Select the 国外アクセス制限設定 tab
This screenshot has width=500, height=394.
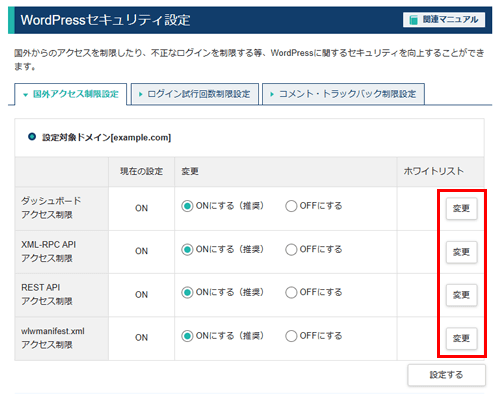(x=71, y=94)
